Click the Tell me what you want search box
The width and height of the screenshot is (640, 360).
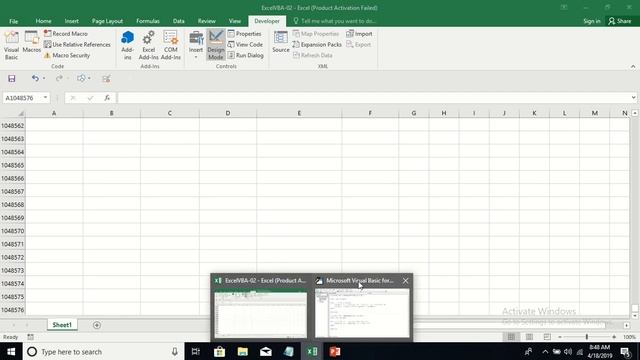click(335, 21)
